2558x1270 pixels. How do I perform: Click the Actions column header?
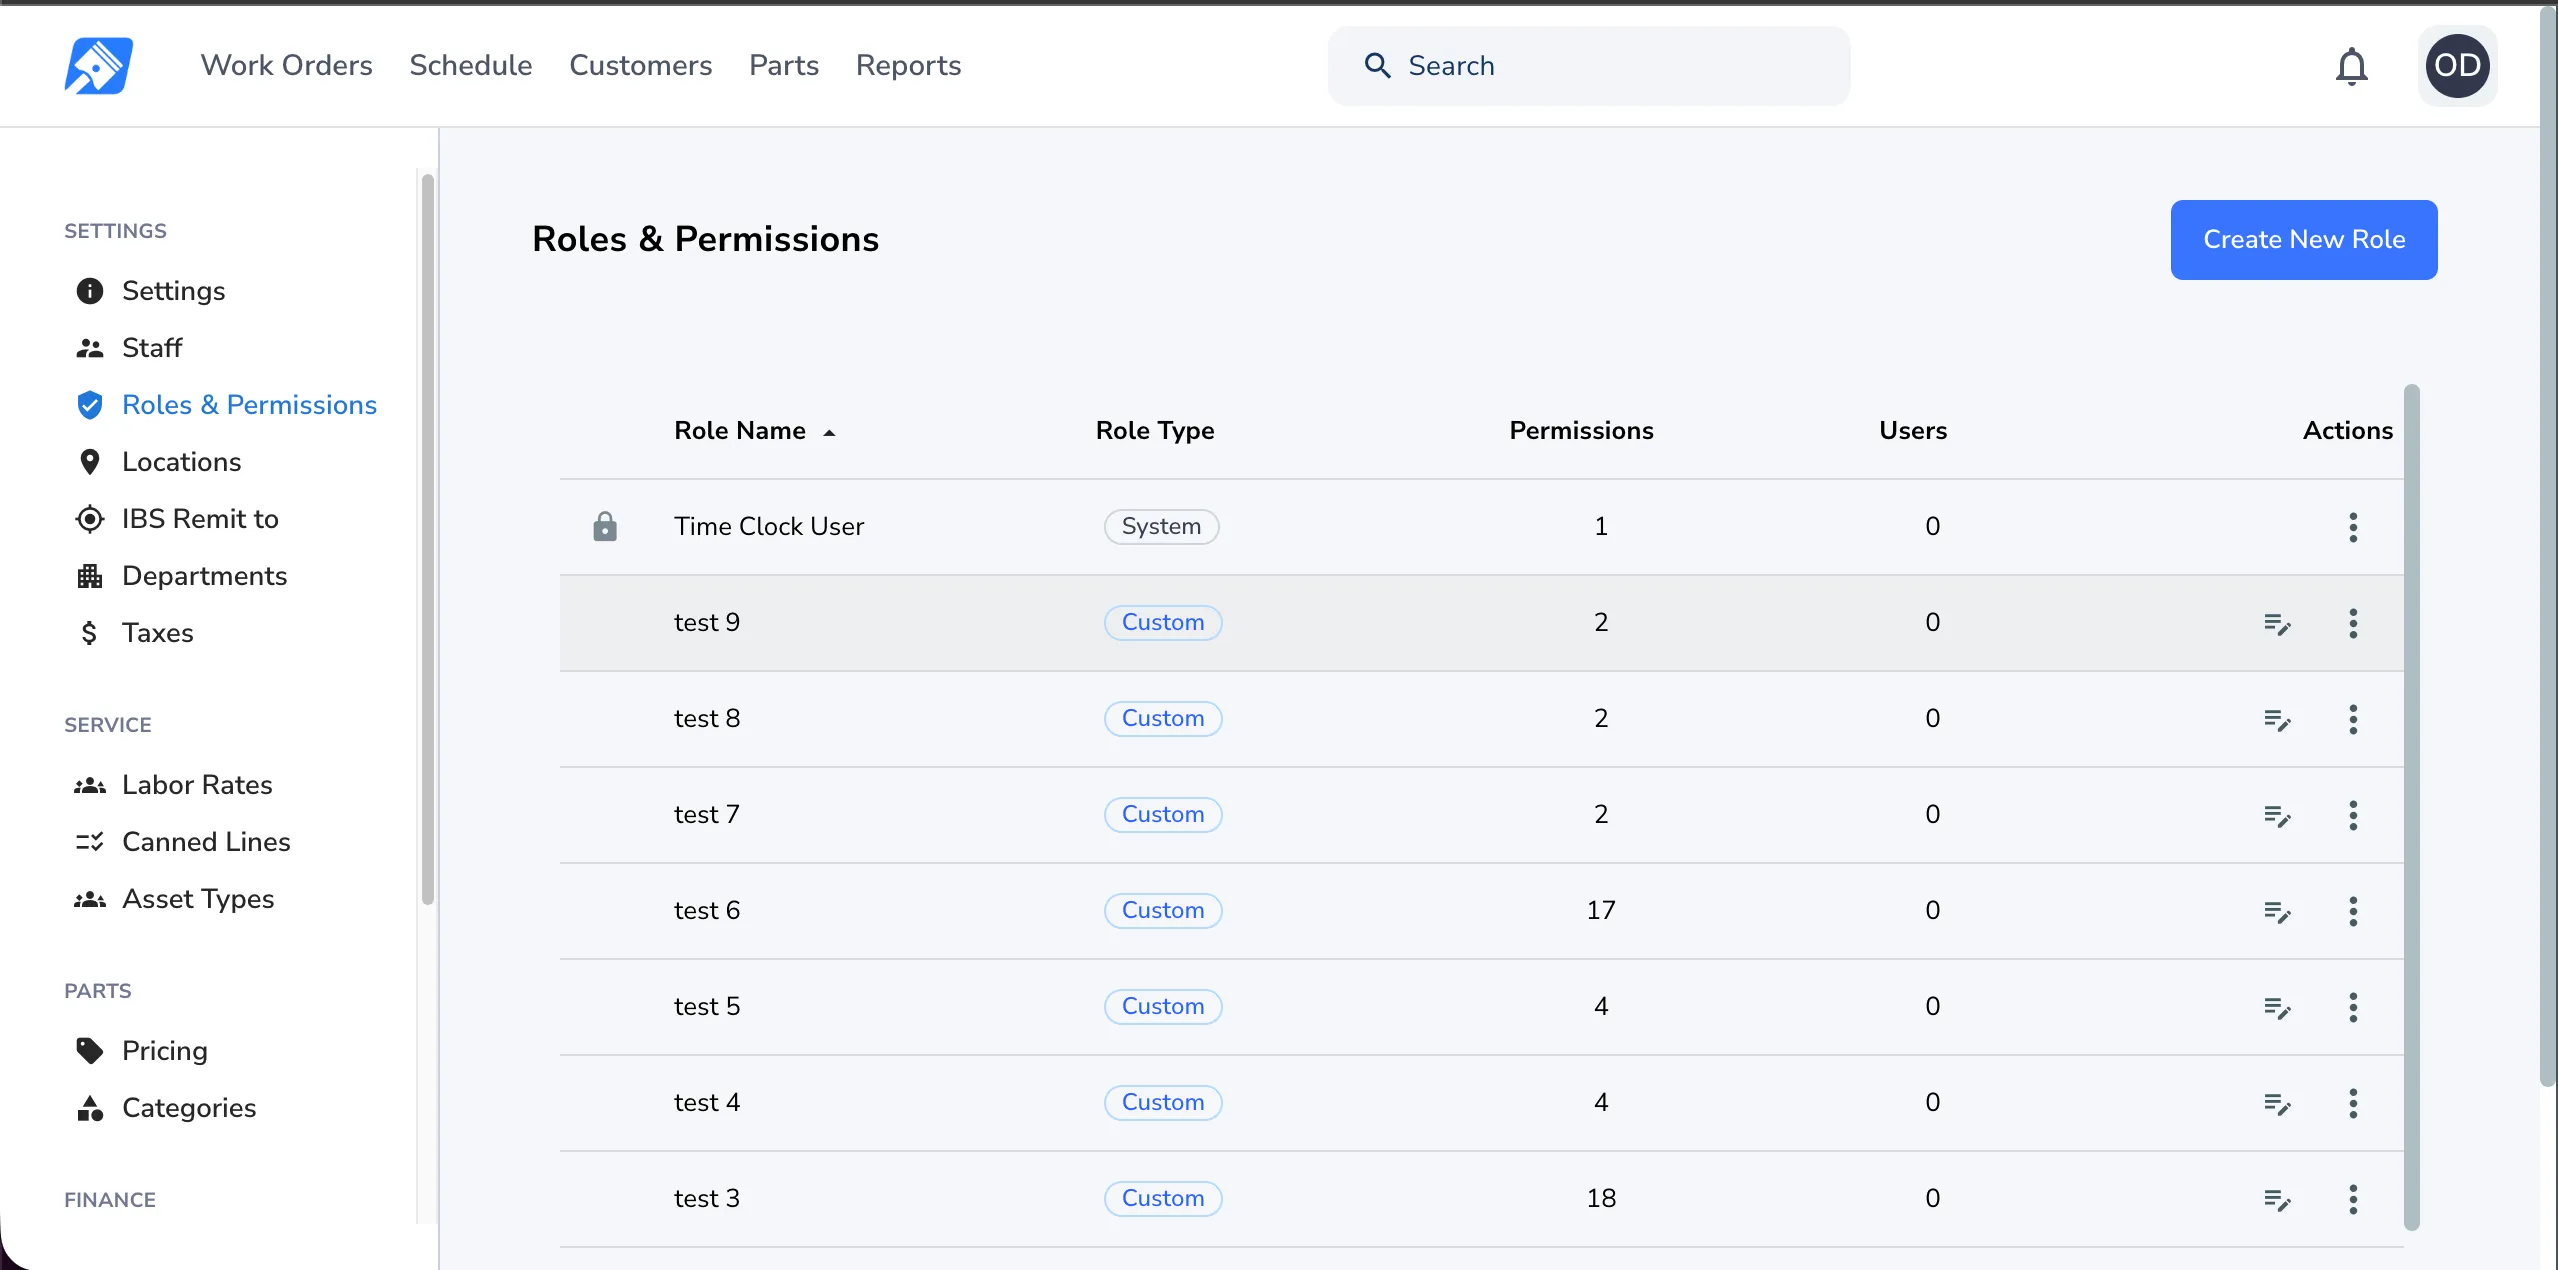[2348, 431]
